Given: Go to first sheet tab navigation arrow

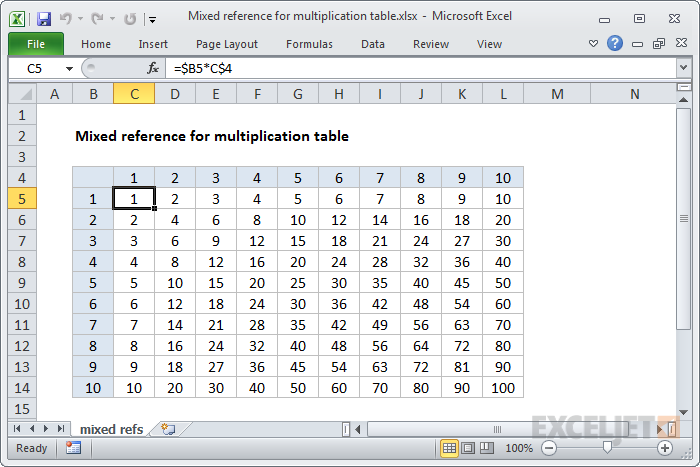Looking at the screenshot, I should pyautogui.click(x=17, y=429).
